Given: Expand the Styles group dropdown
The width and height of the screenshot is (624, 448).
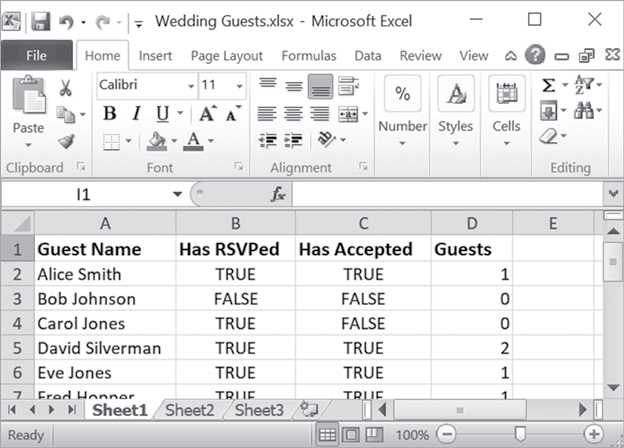Looking at the screenshot, I should 456,143.
